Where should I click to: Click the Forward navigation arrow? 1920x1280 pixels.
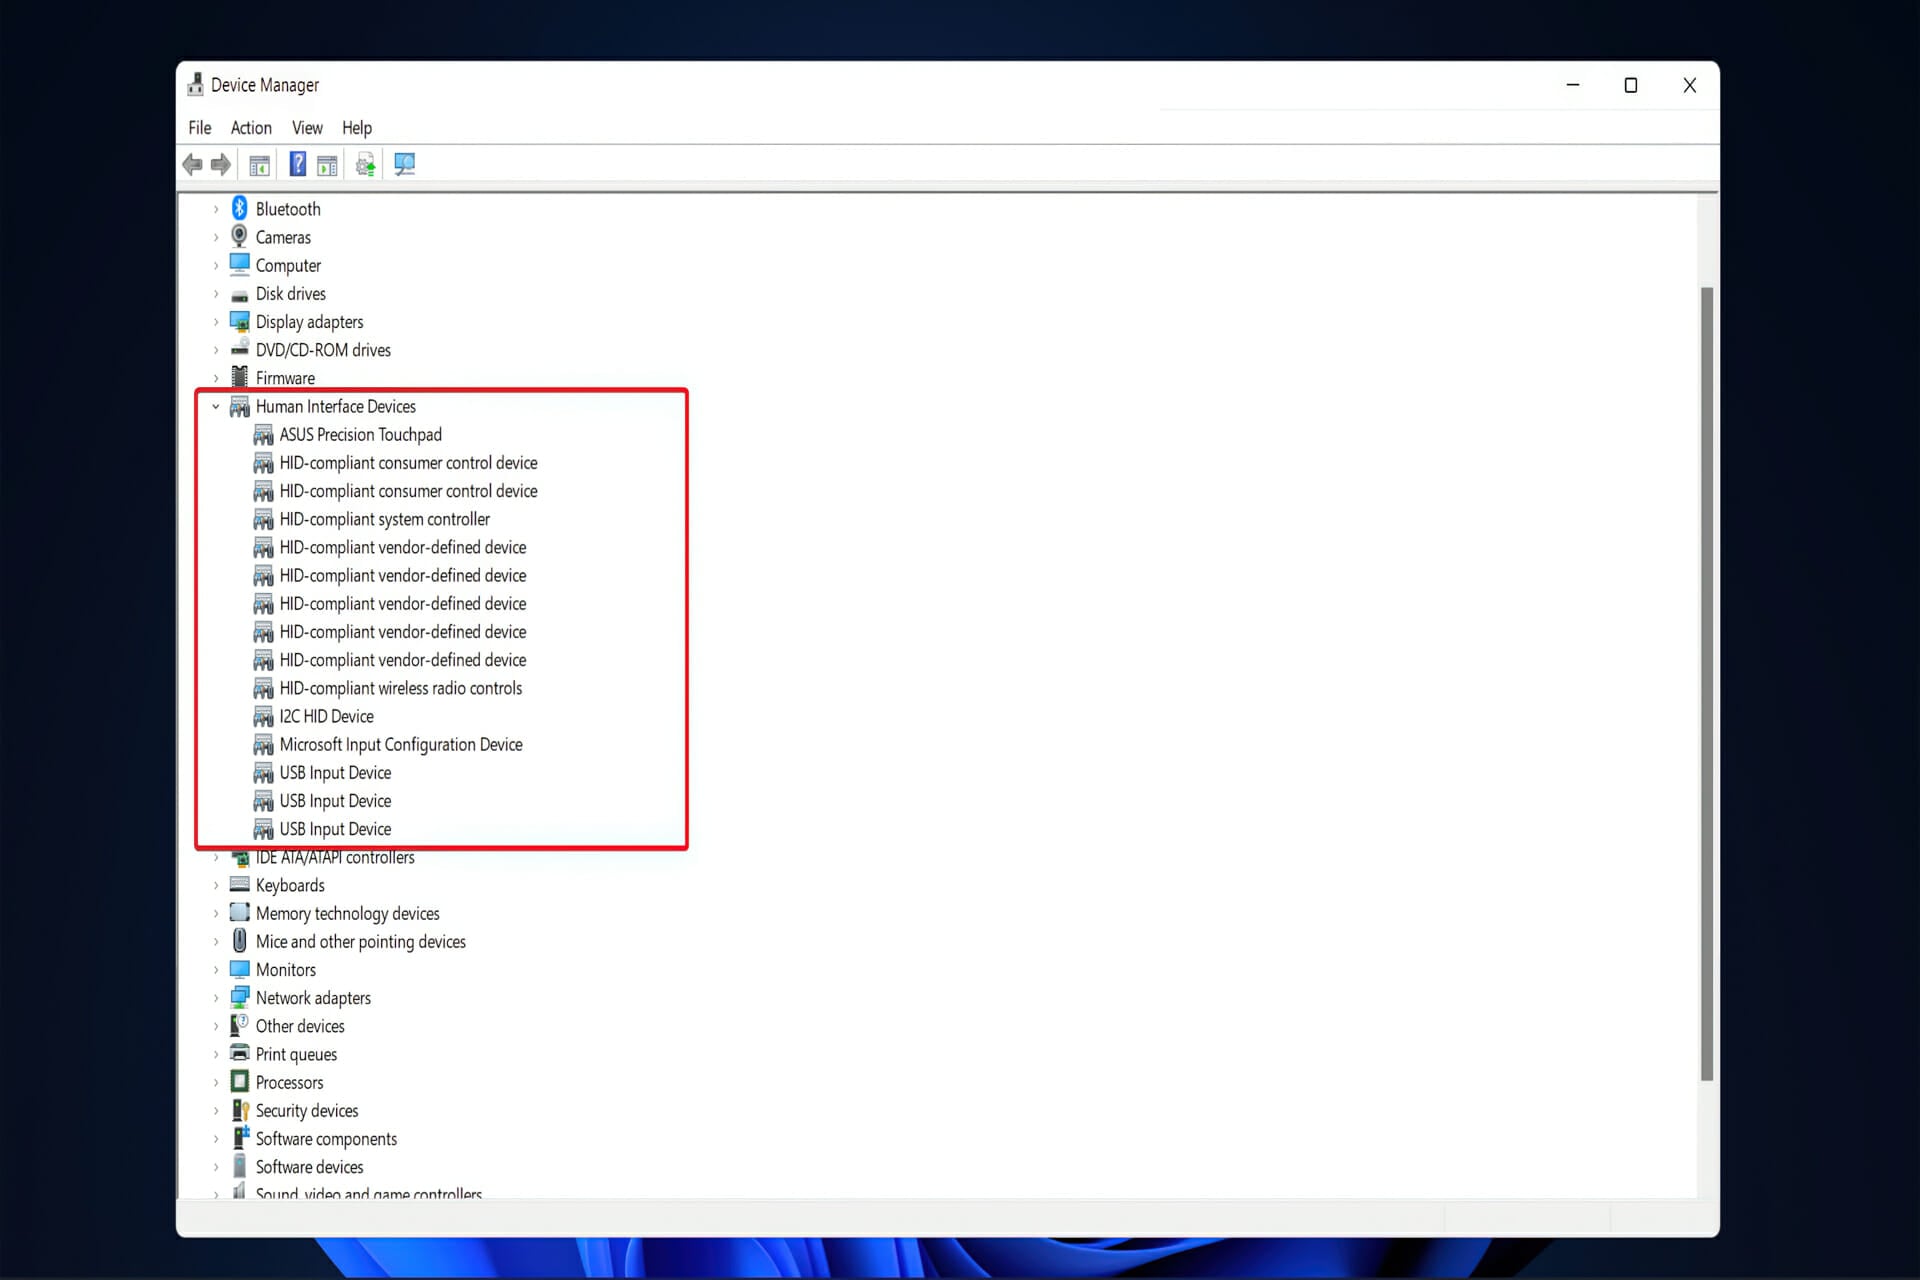coord(220,164)
